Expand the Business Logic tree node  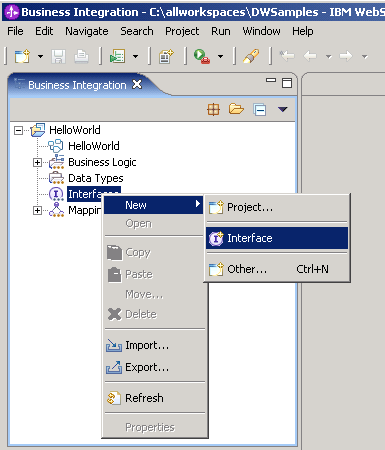(x=37, y=163)
